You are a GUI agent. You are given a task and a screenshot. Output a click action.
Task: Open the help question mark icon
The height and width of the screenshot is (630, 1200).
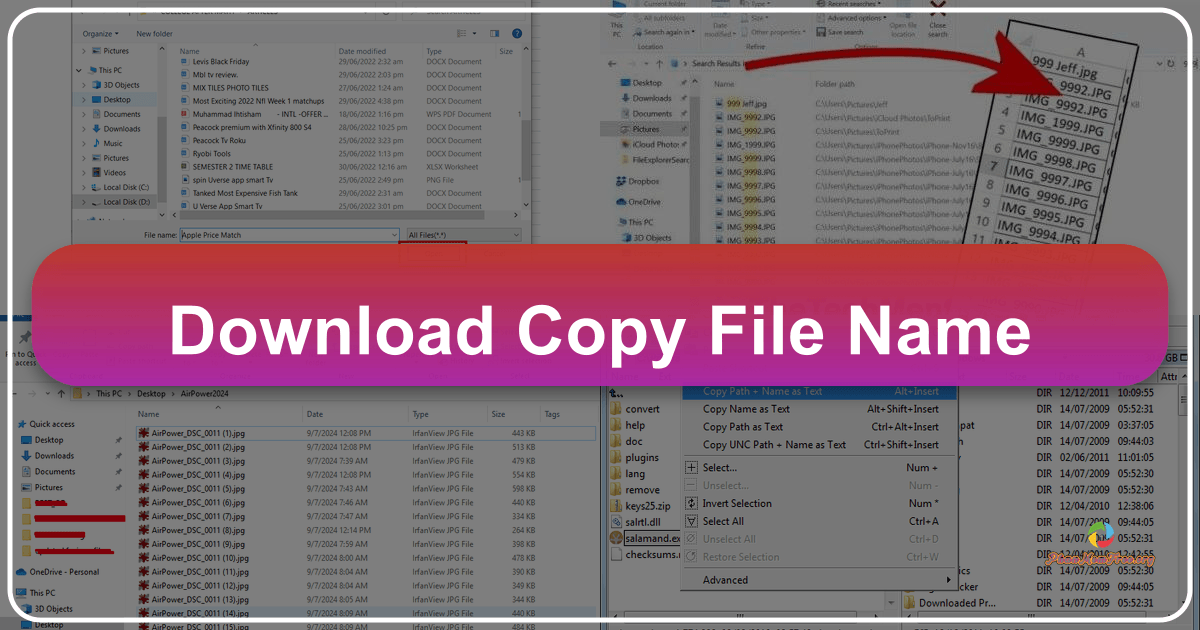point(517,33)
